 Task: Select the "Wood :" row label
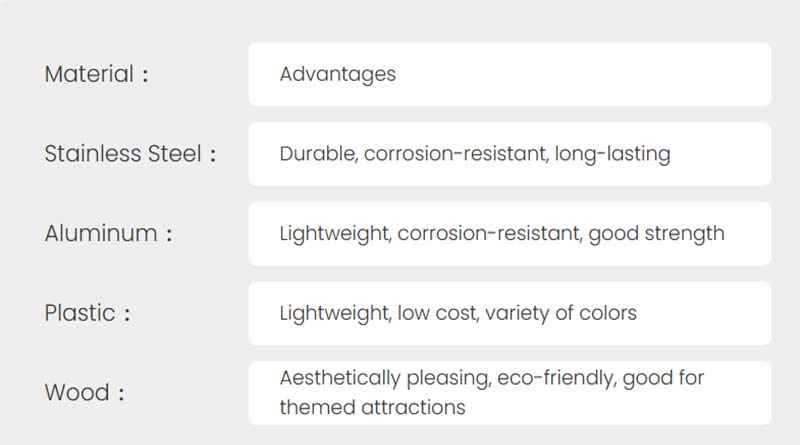84,392
